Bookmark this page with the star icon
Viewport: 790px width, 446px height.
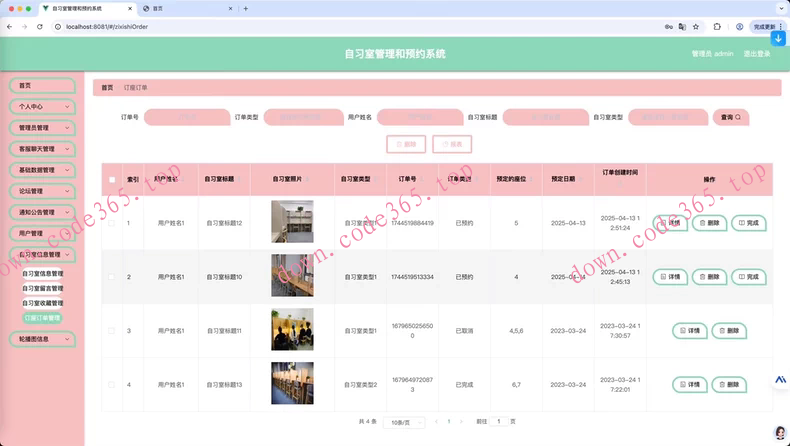696,27
